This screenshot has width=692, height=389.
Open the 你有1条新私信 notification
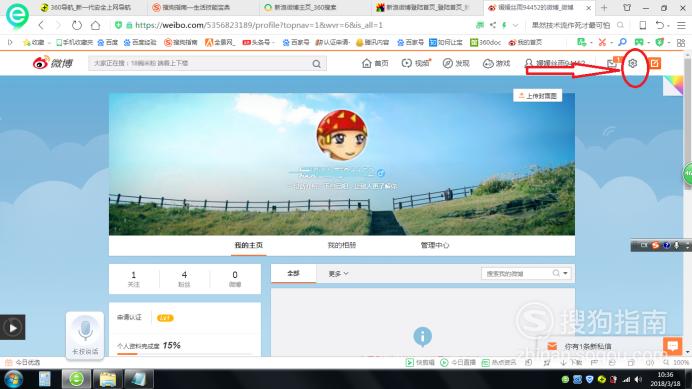588,347
